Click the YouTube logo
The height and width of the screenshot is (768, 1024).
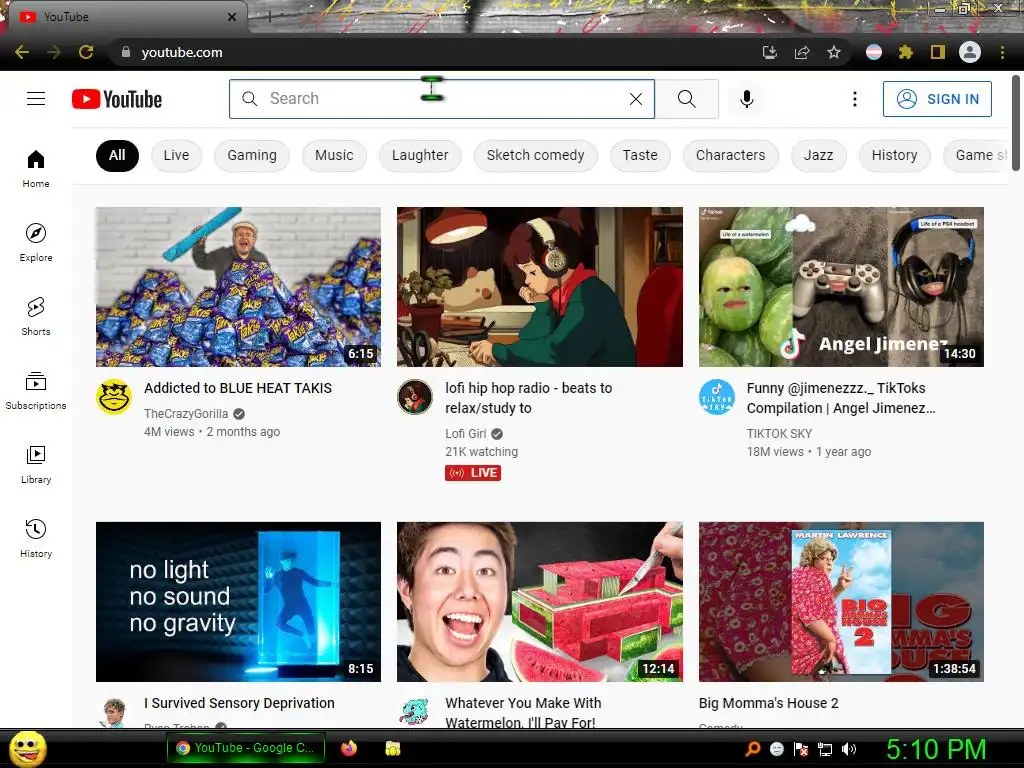click(x=117, y=99)
